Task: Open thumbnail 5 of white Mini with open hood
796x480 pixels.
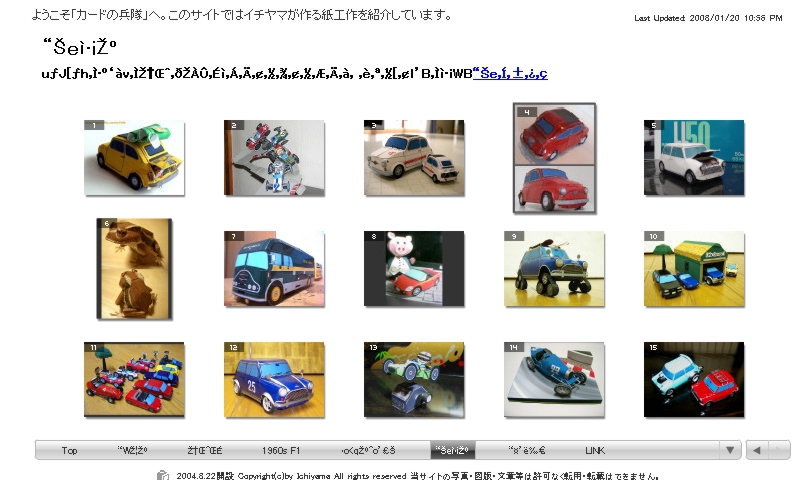Action: pyautogui.click(x=694, y=157)
